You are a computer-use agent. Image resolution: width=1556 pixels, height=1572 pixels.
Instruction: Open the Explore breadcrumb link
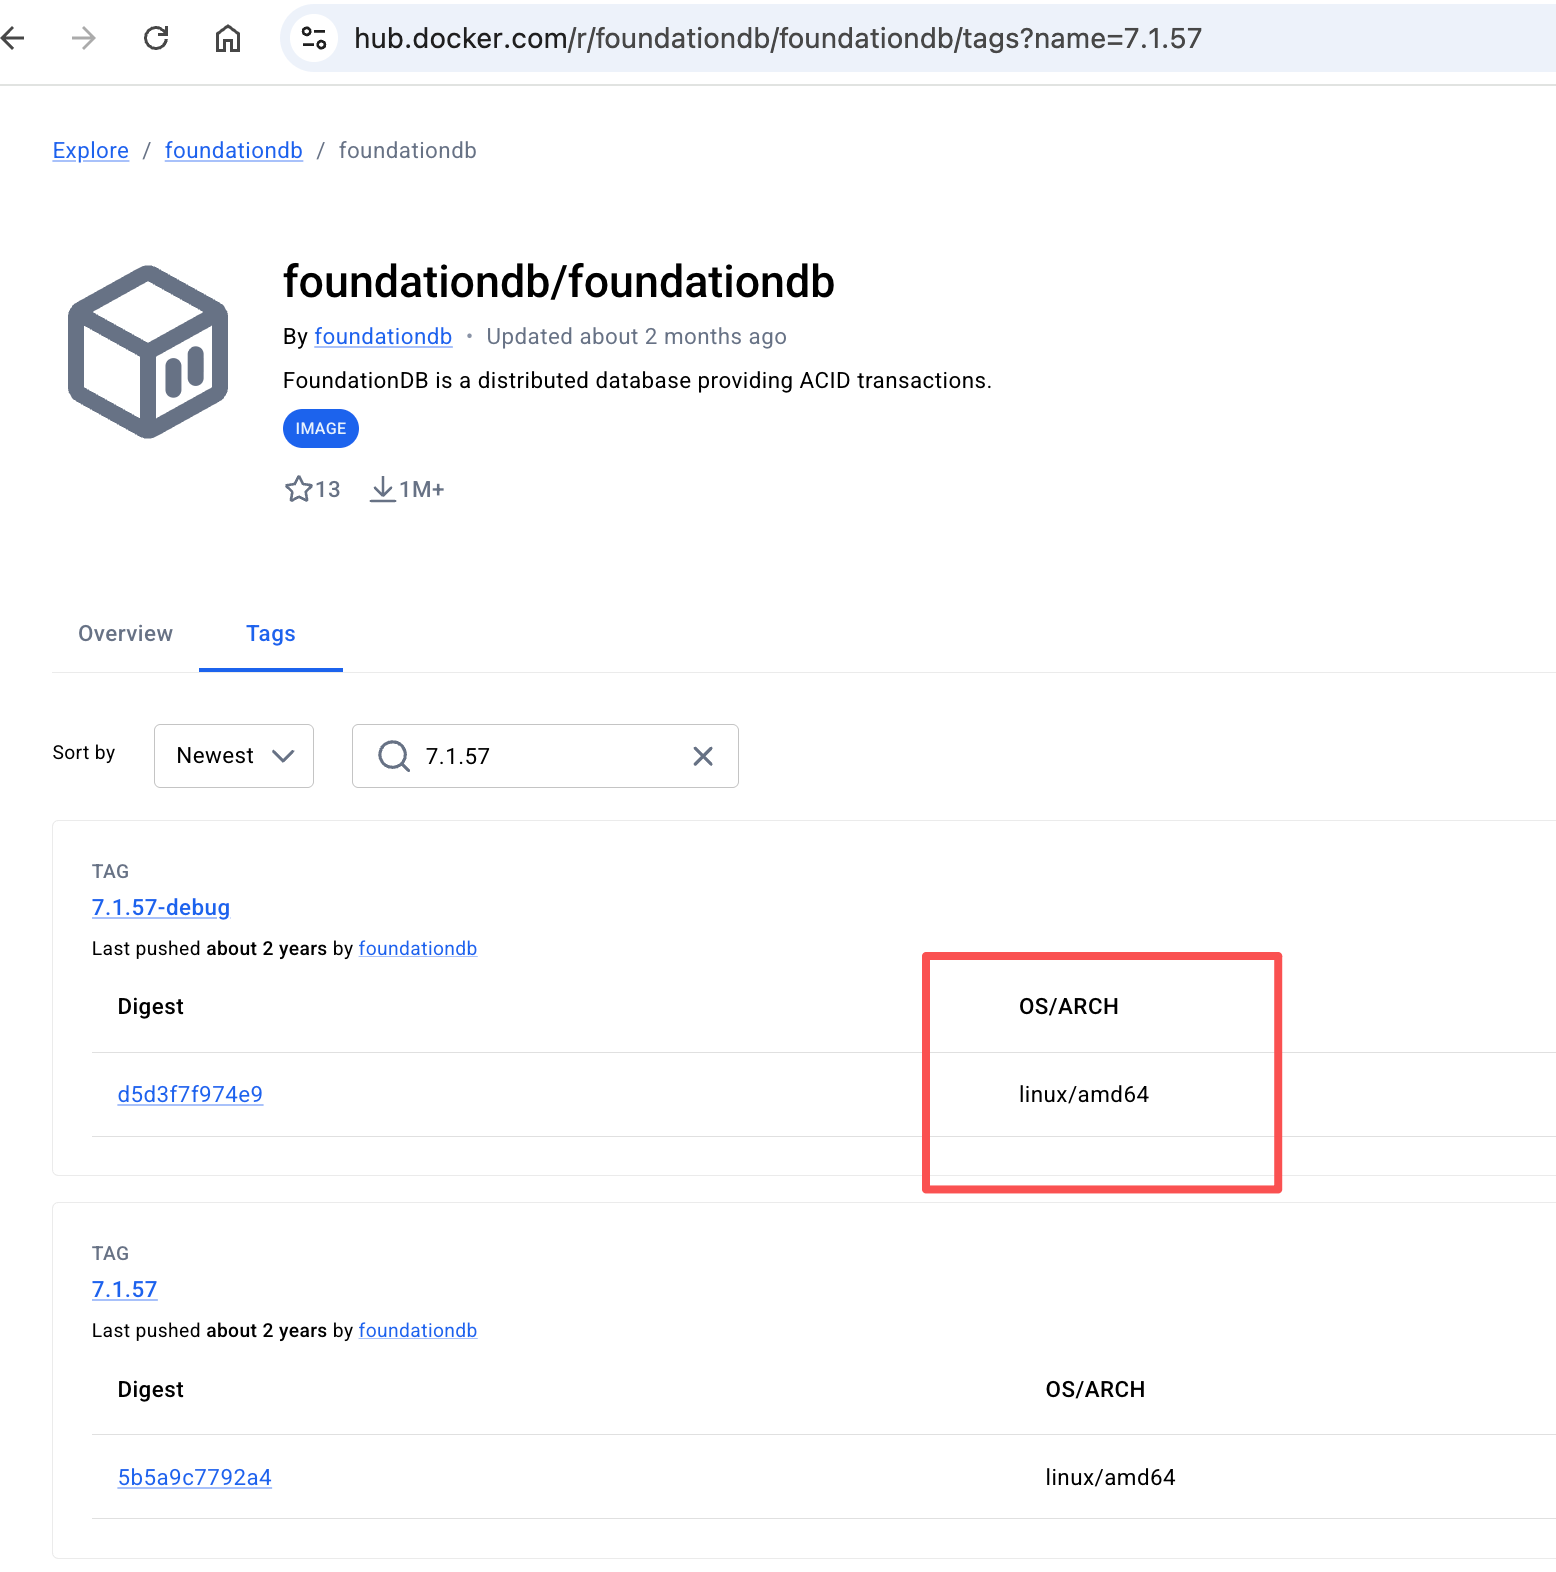click(90, 151)
